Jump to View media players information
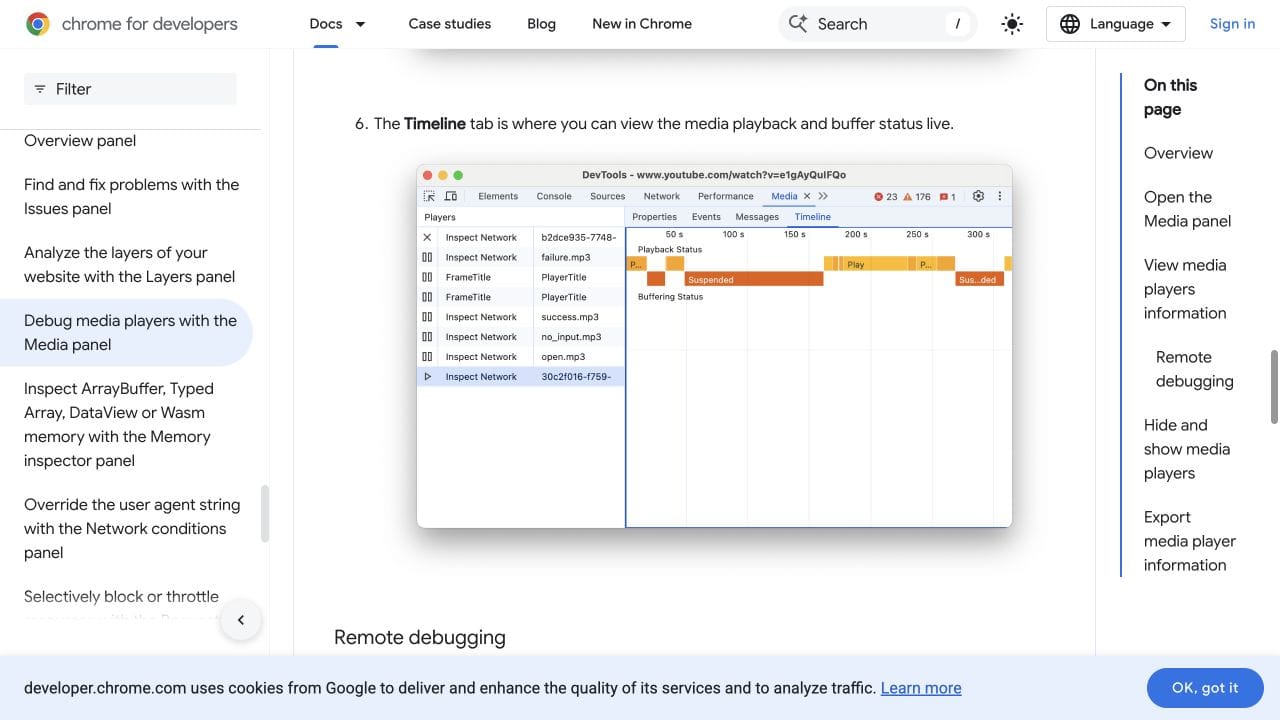The height and width of the screenshot is (720, 1280). pyautogui.click(x=1185, y=289)
